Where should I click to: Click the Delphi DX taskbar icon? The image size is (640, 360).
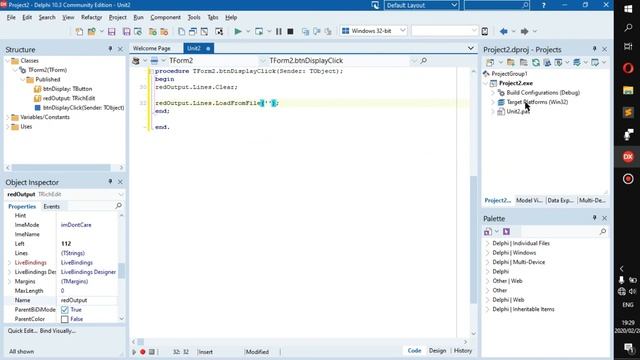628,156
